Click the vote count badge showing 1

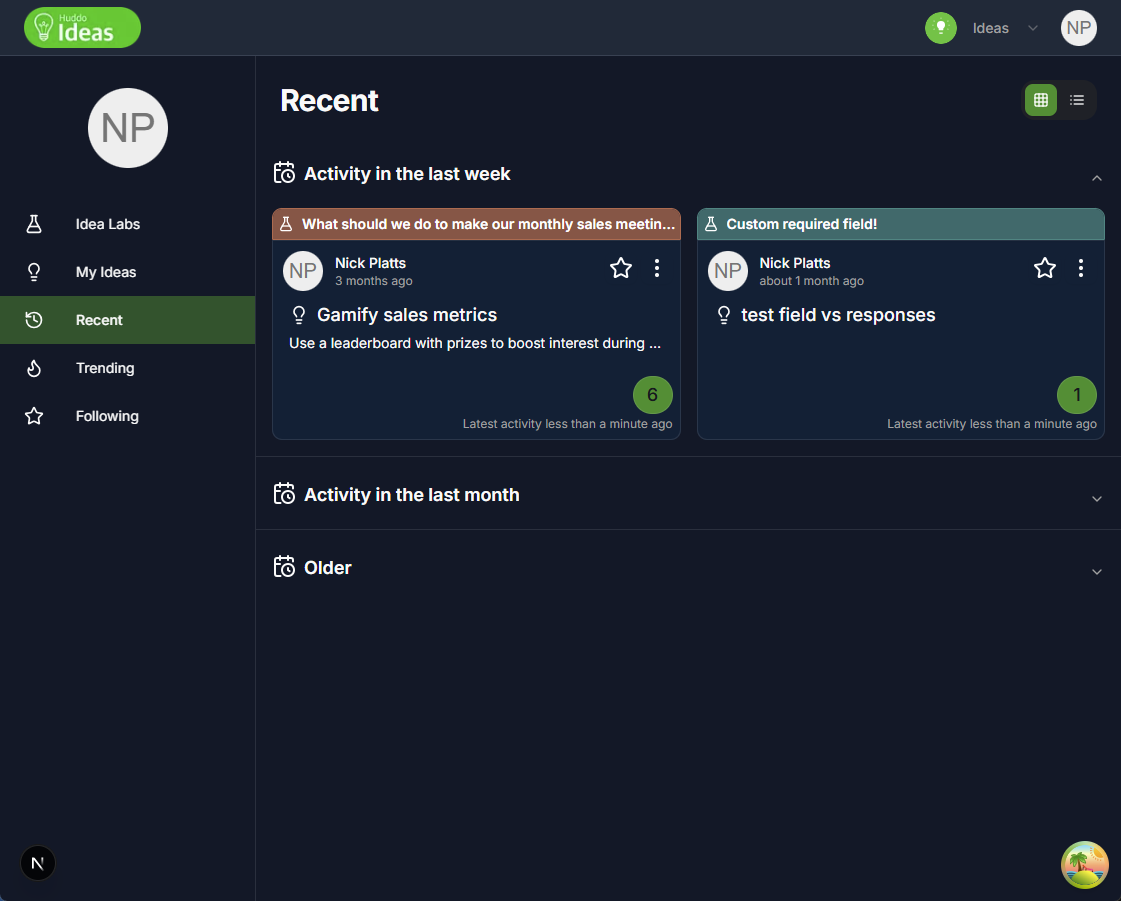[x=1077, y=395]
